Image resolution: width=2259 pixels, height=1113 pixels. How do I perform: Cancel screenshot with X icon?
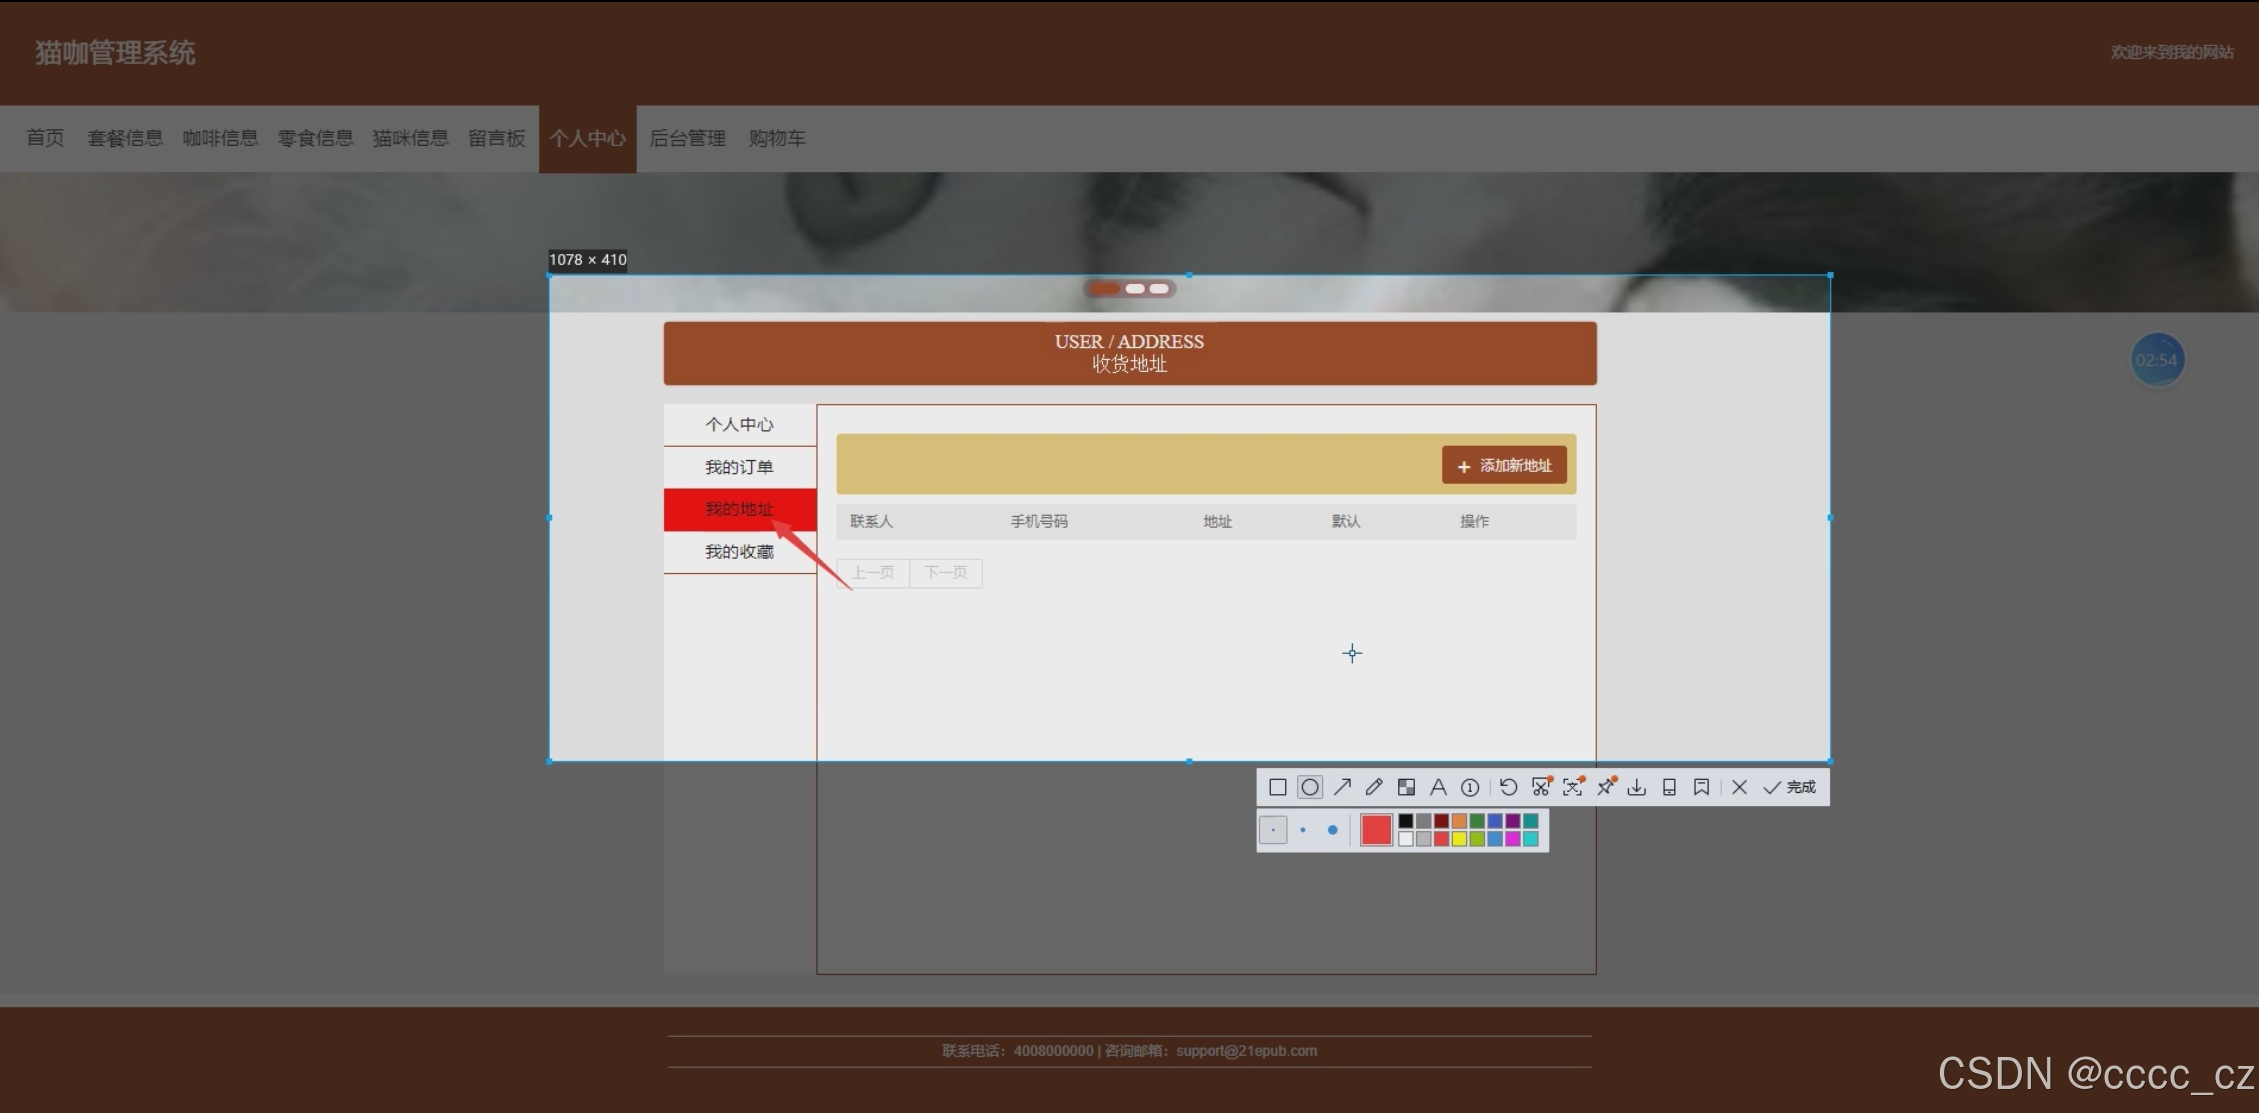point(1739,788)
